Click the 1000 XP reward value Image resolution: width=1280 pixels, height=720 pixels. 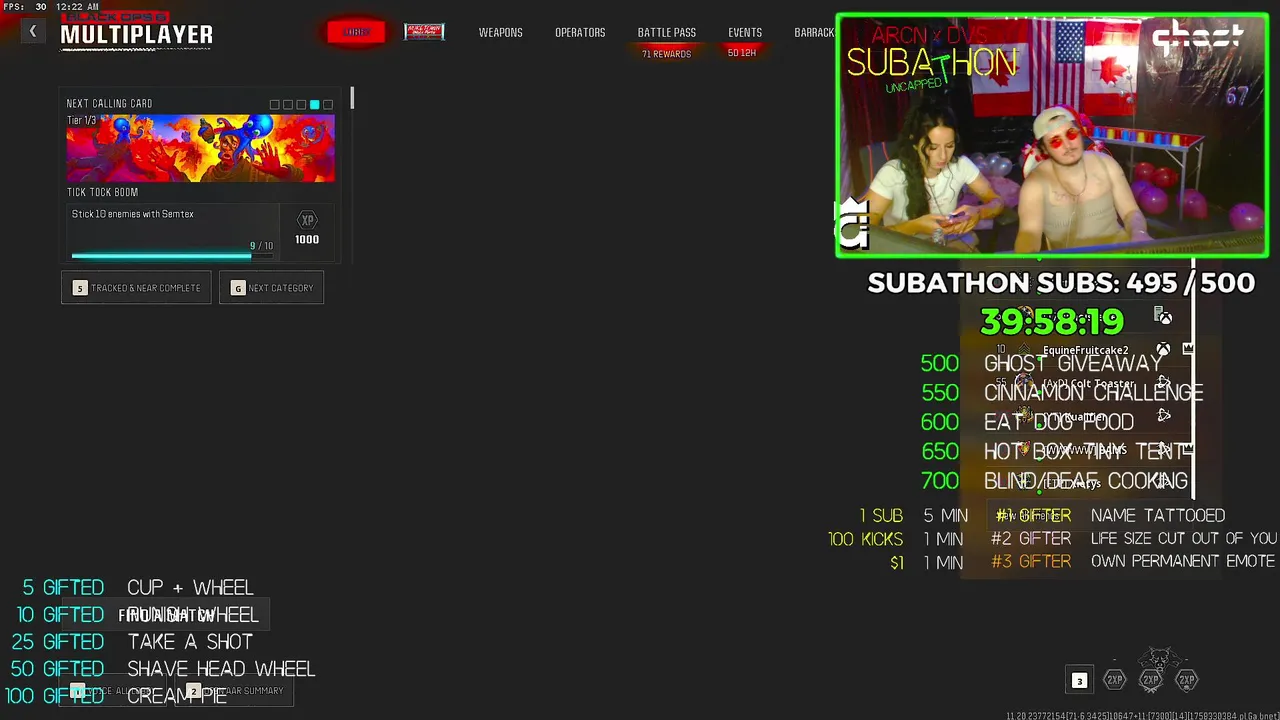click(x=307, y=240)
